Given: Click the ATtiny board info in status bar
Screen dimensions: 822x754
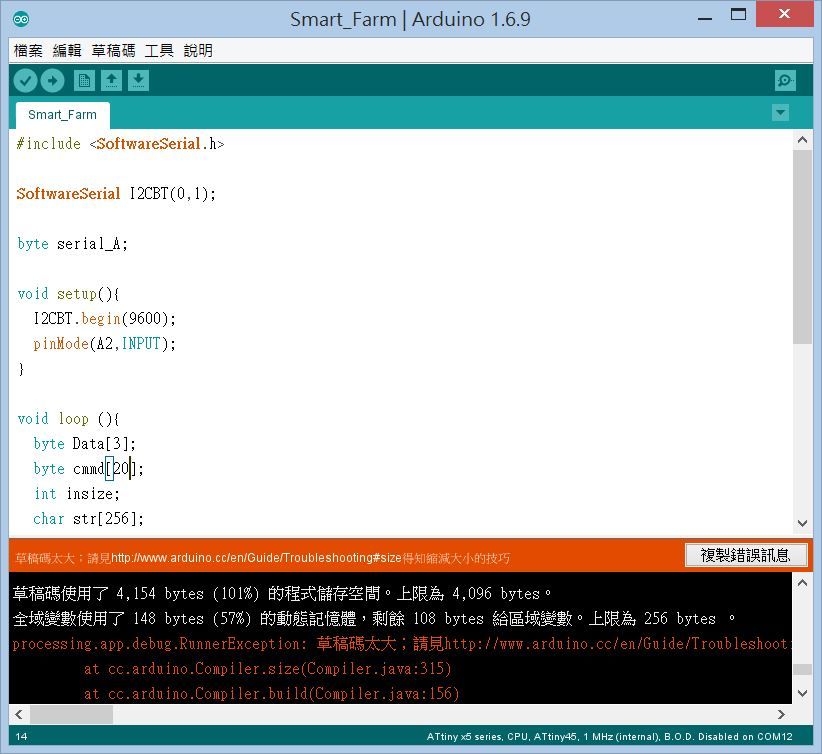Looking at the screenshot, I should [x=610, y=737].
